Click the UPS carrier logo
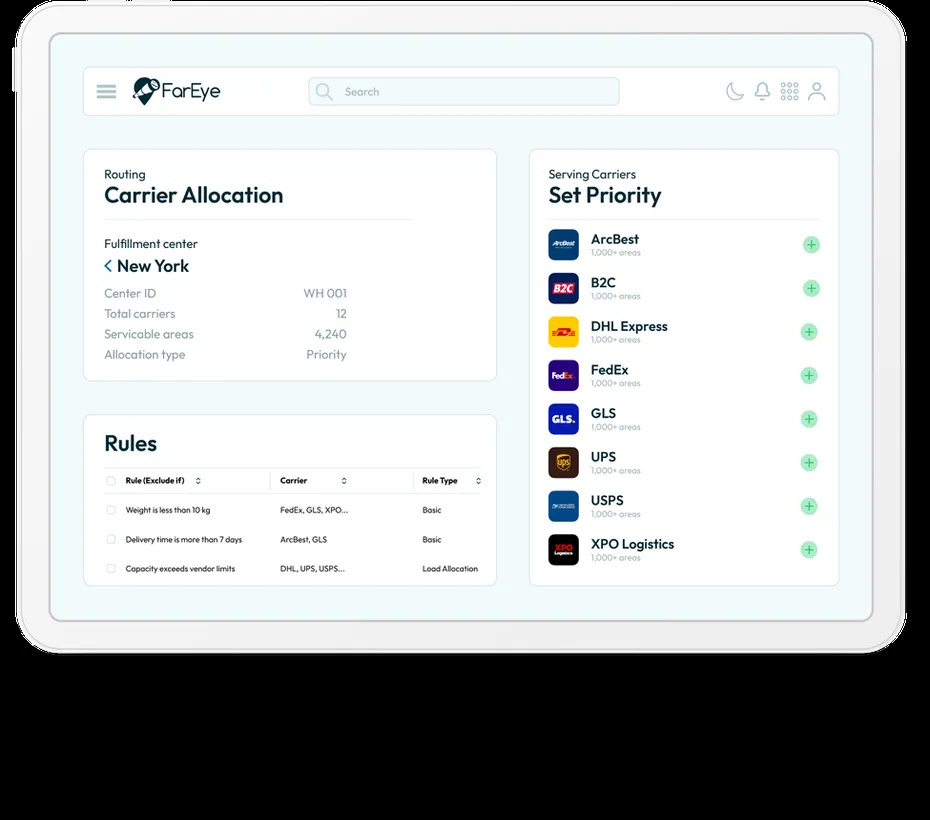 point(563,462)
